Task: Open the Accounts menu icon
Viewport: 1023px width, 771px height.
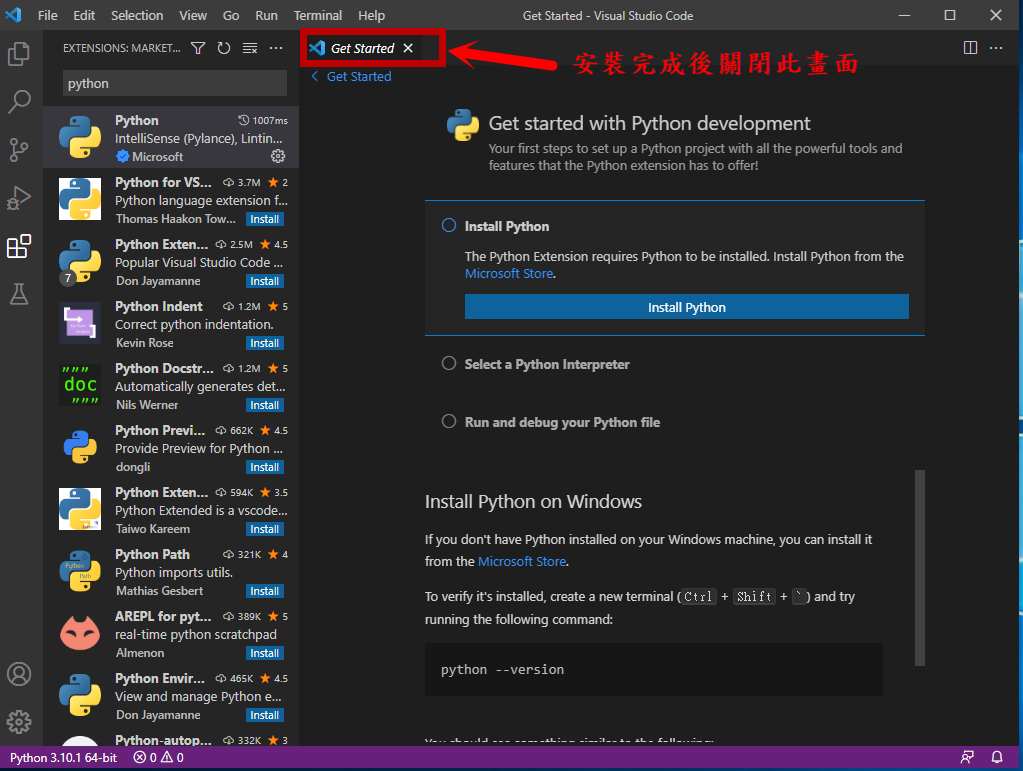Action: (x=19, y=674)
